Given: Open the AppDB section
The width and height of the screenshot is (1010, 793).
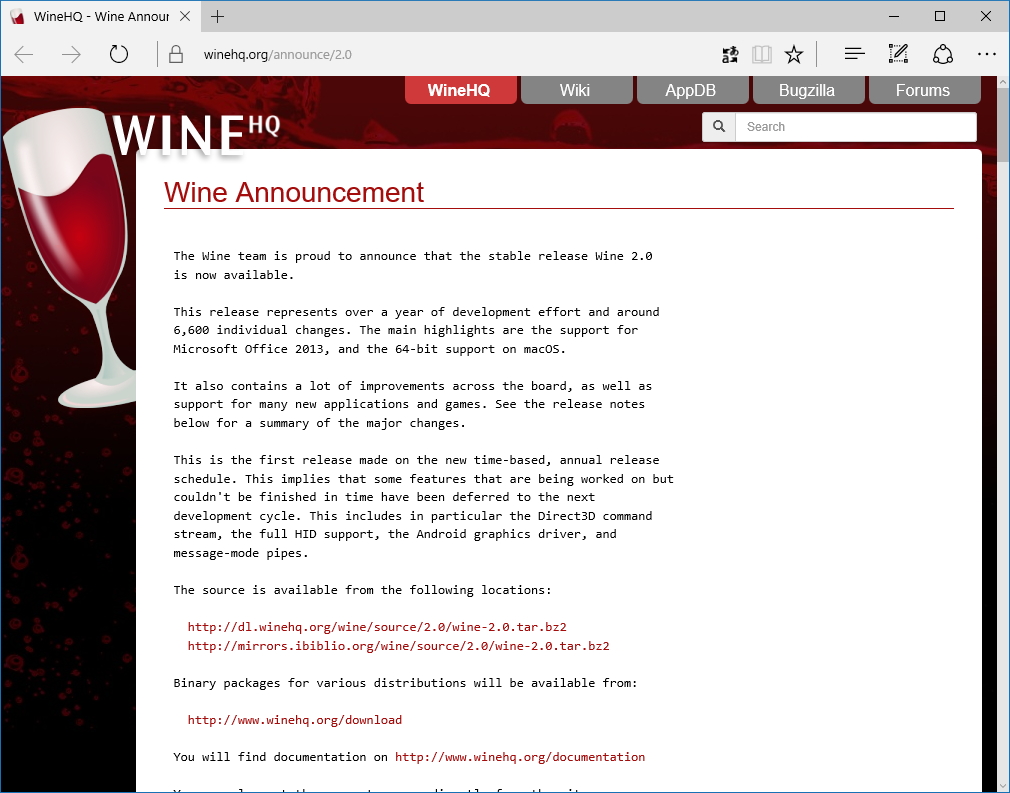Looking at the screenshot, I should click(692, 90).
